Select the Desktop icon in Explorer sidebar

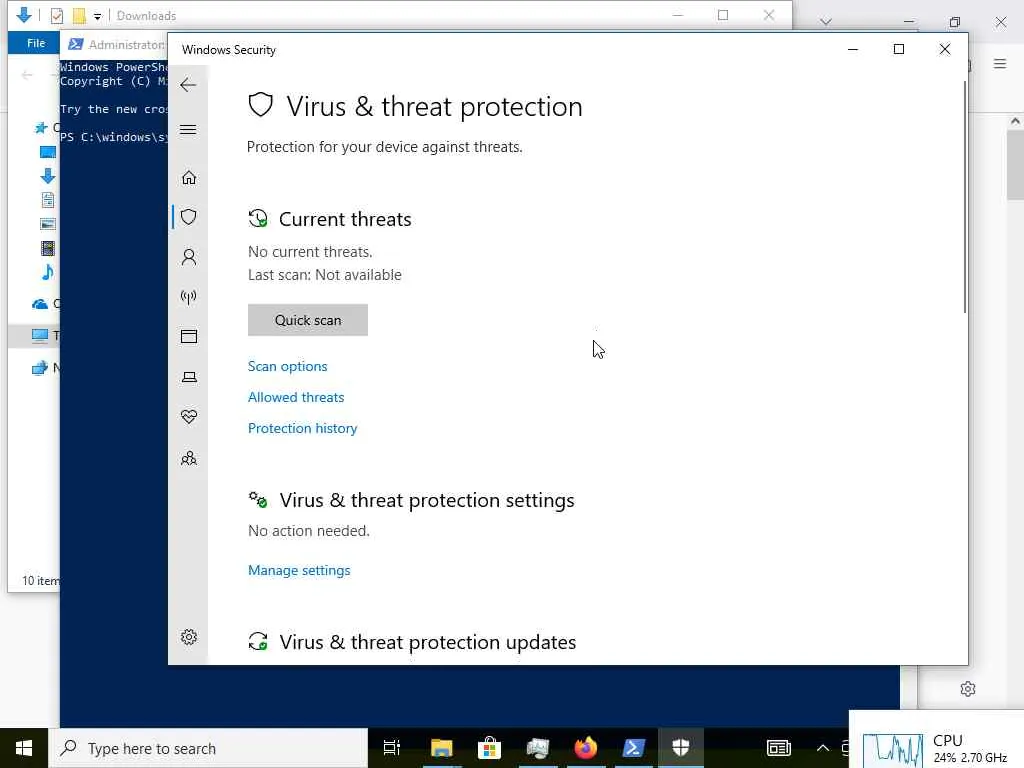[48, 152]
